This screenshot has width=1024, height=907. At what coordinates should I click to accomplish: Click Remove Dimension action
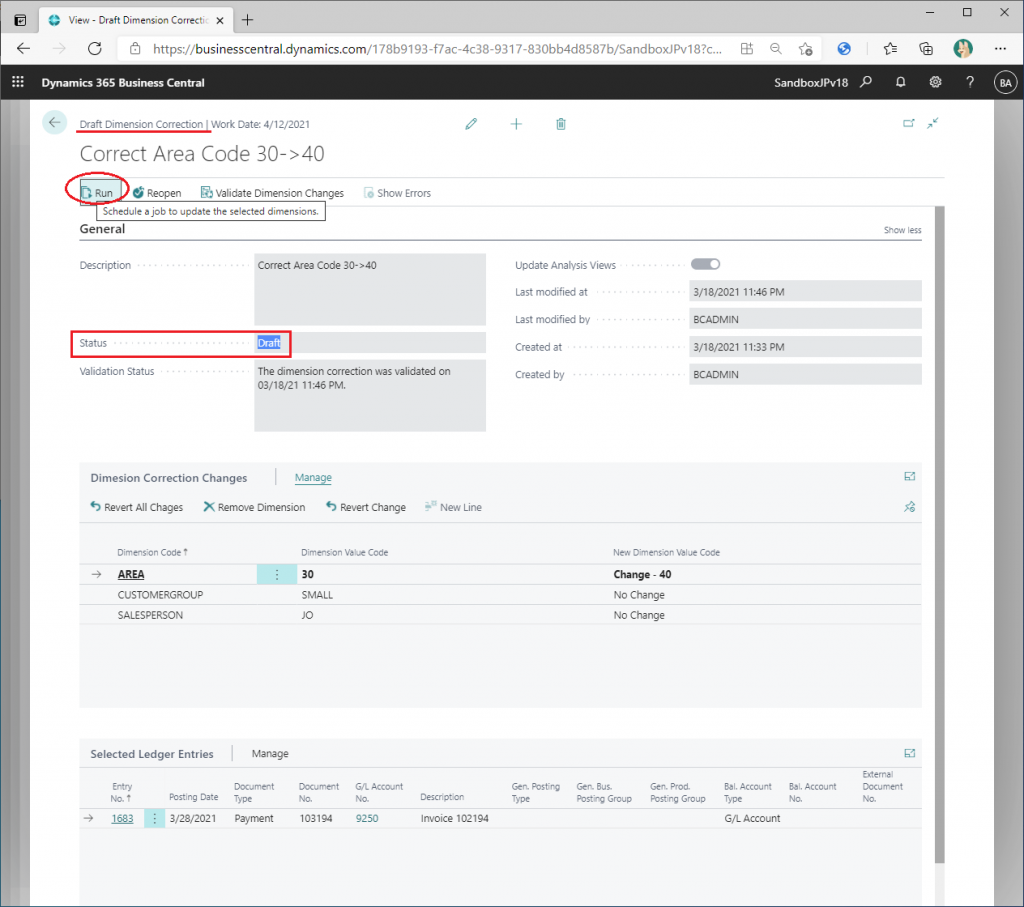[x=254, y=507]
